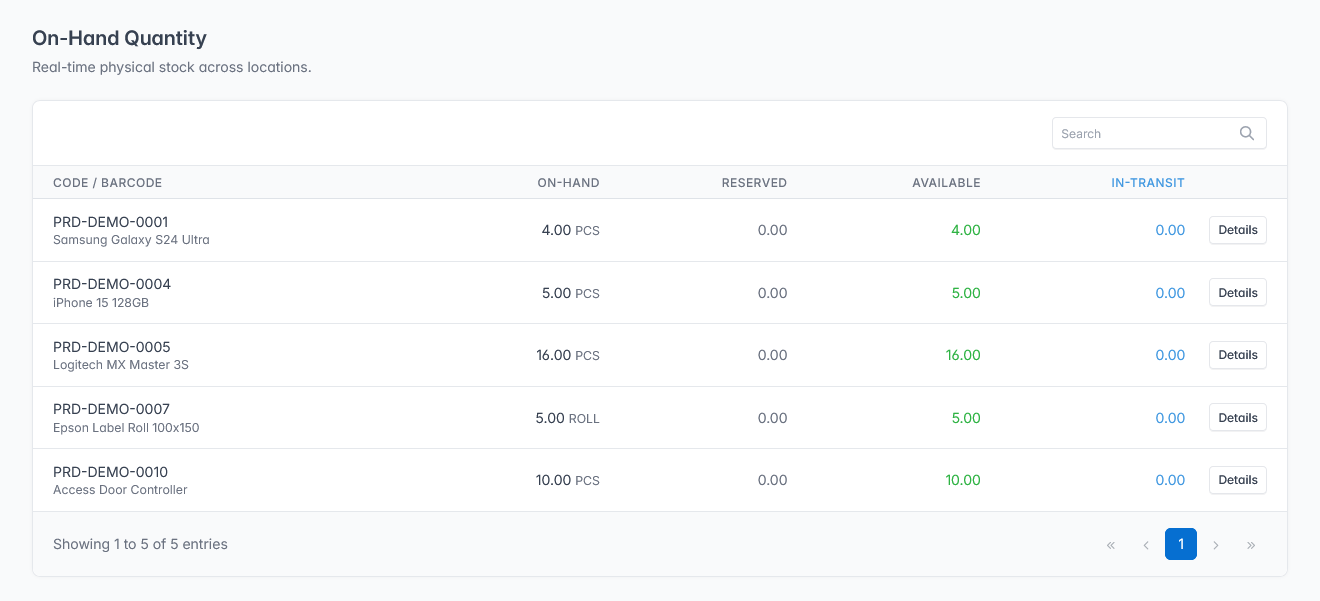Viewport: 1320px width, 601px height.
Task: Open Details for Access Door Controller
Action: tap(1238, 480)
